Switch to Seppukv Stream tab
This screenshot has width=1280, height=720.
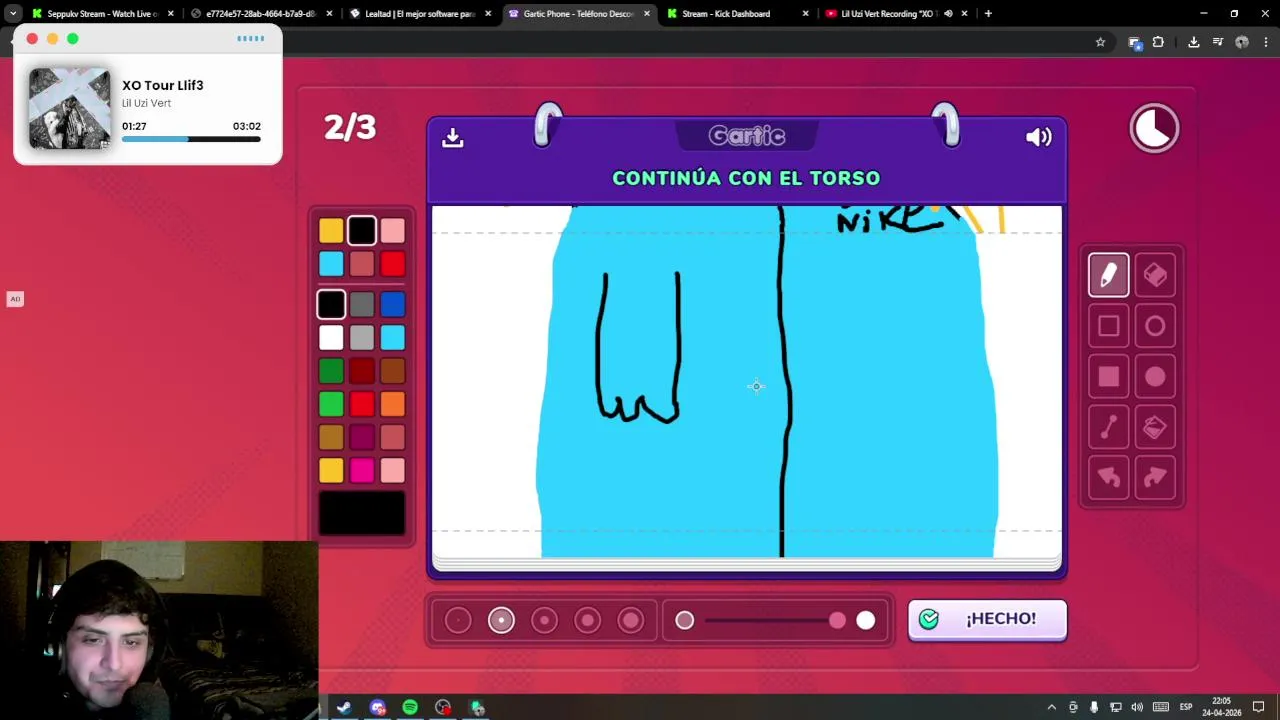[102, 14]
